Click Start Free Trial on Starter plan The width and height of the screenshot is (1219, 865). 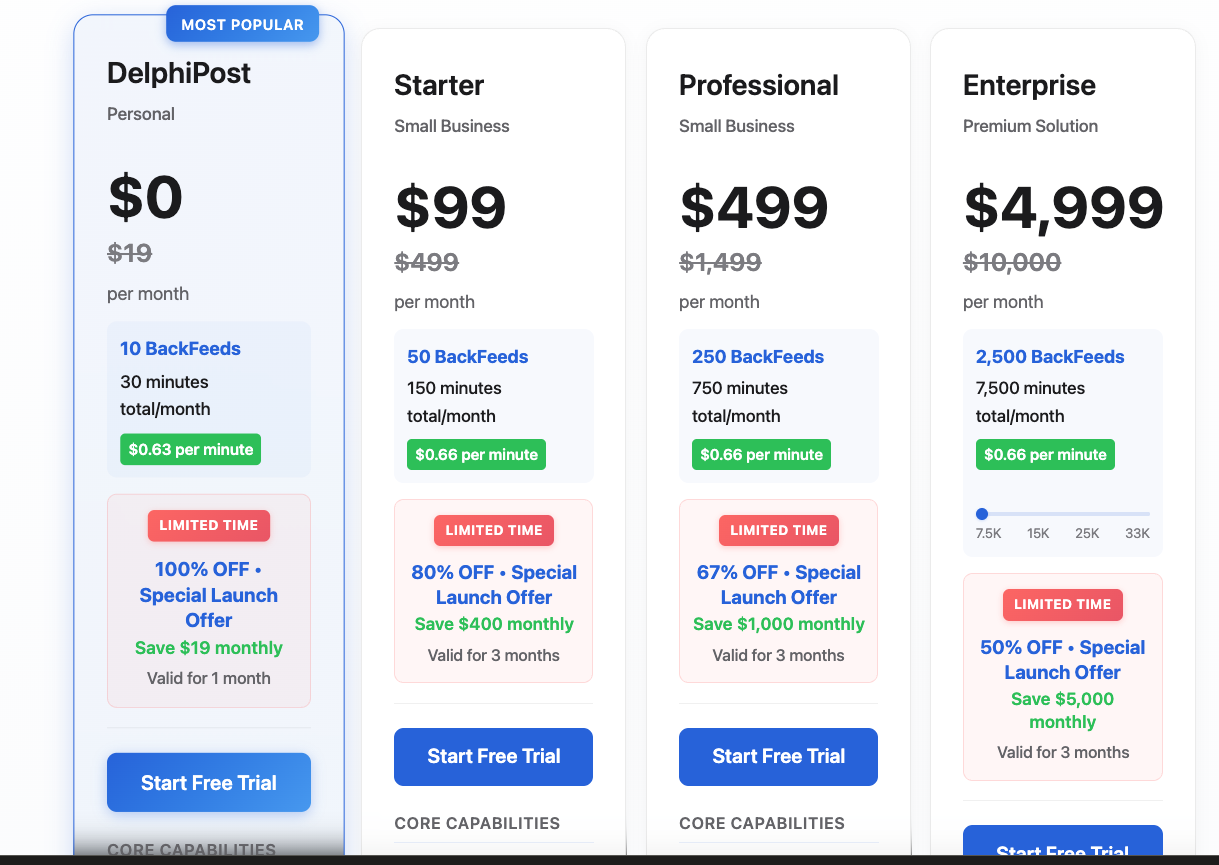coord(493,756)
